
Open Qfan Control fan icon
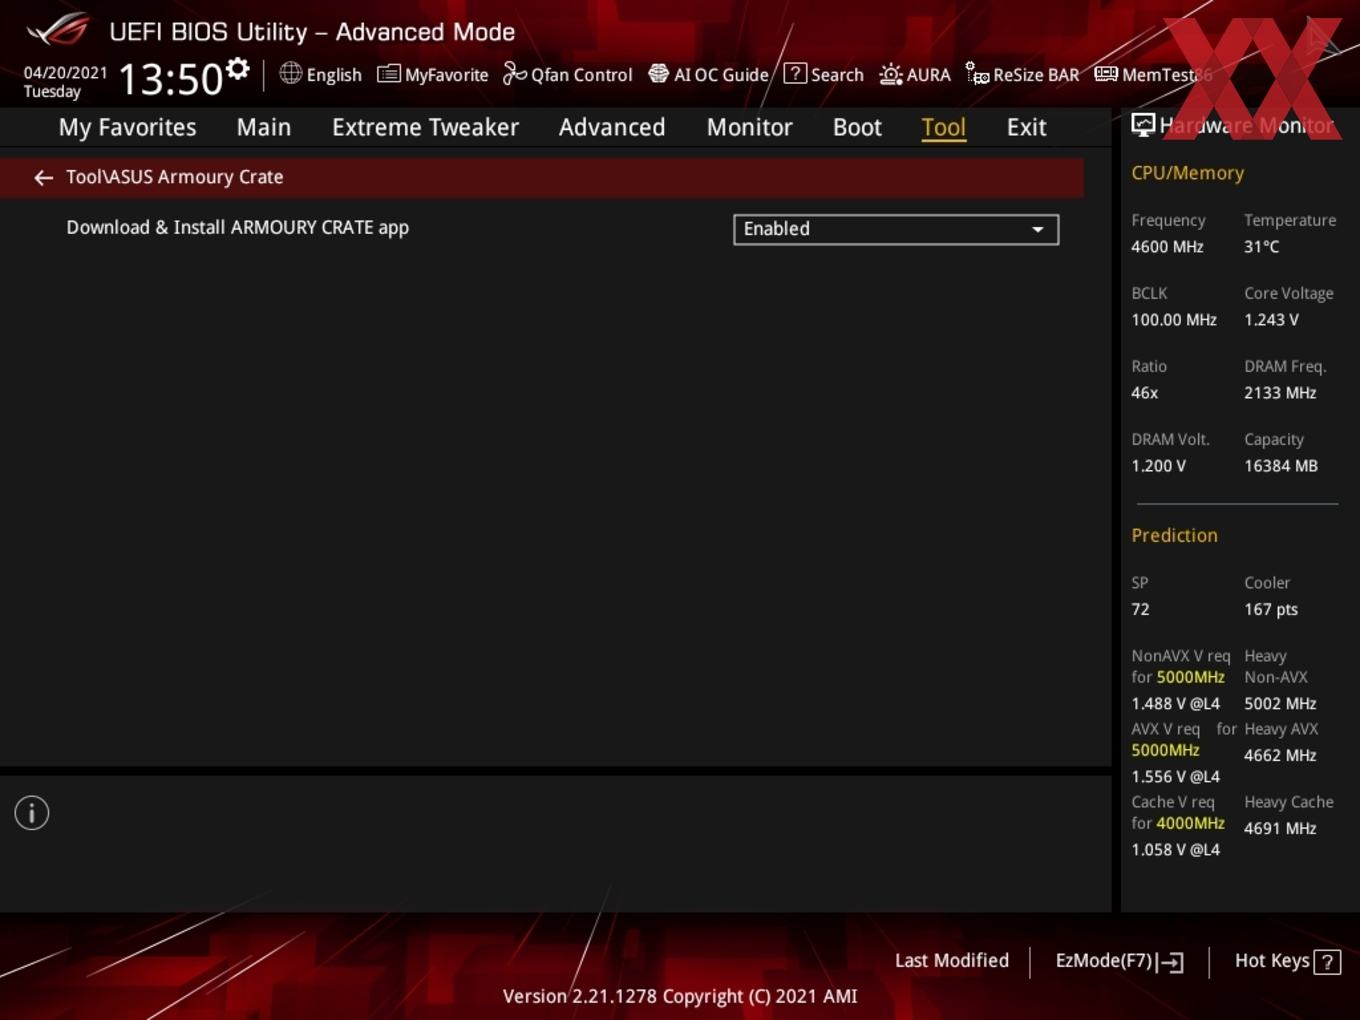tap(514, 73)
